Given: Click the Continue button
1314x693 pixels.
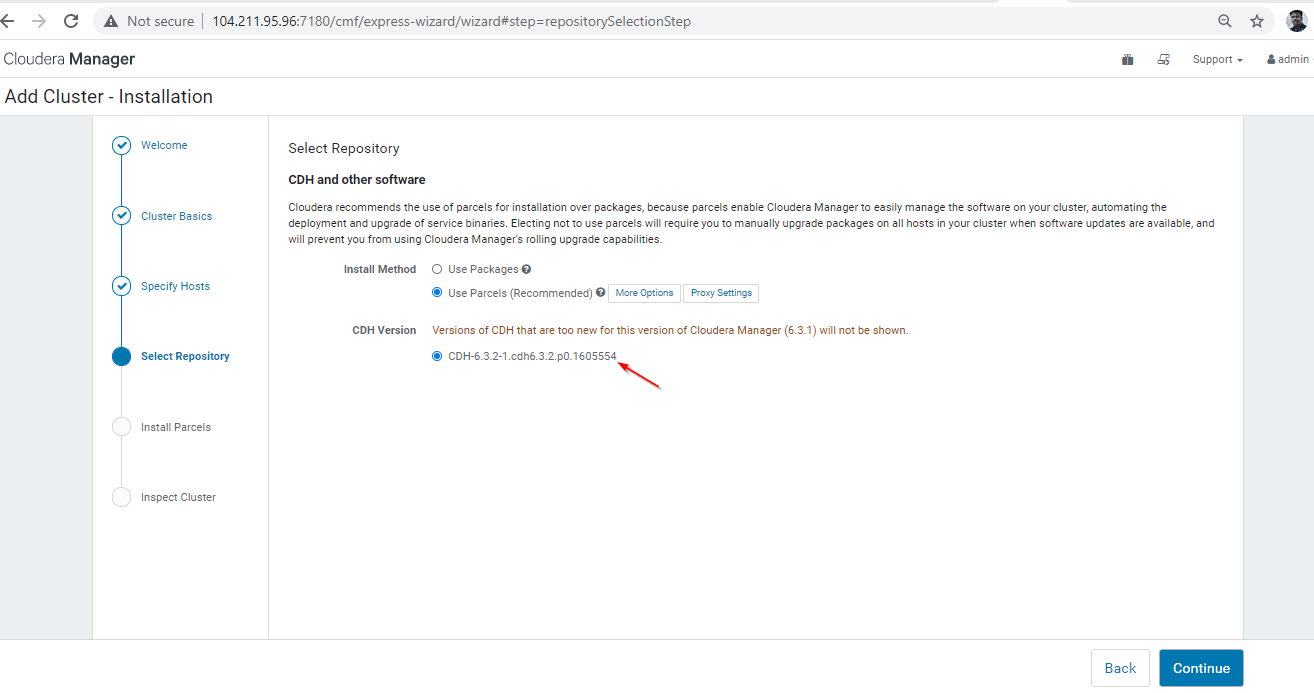Looking at the screenshot, I should [1201, 668].
